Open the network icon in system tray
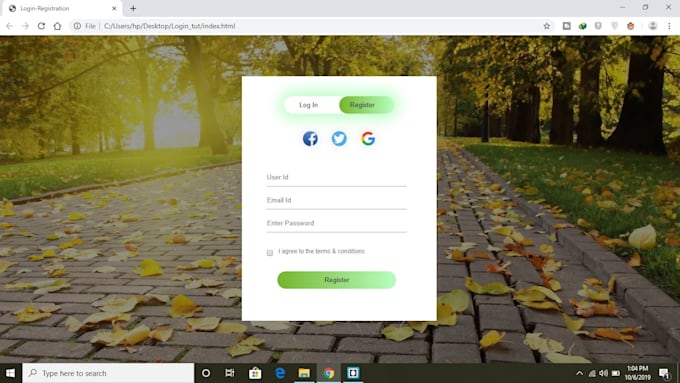 [x=592, y=373]
